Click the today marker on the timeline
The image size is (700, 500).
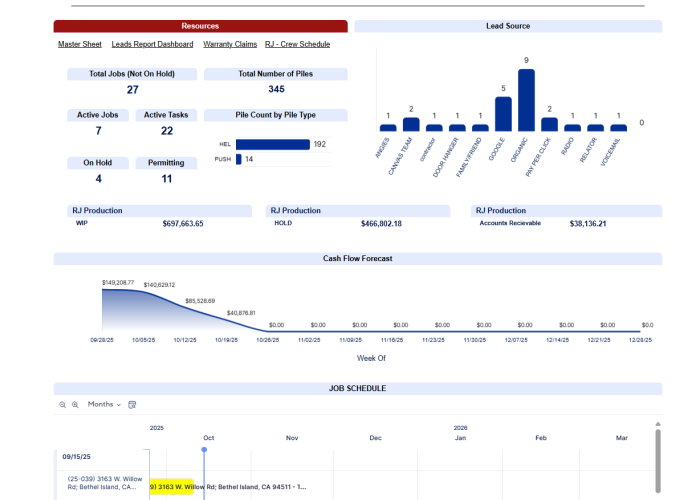point(204,450)
